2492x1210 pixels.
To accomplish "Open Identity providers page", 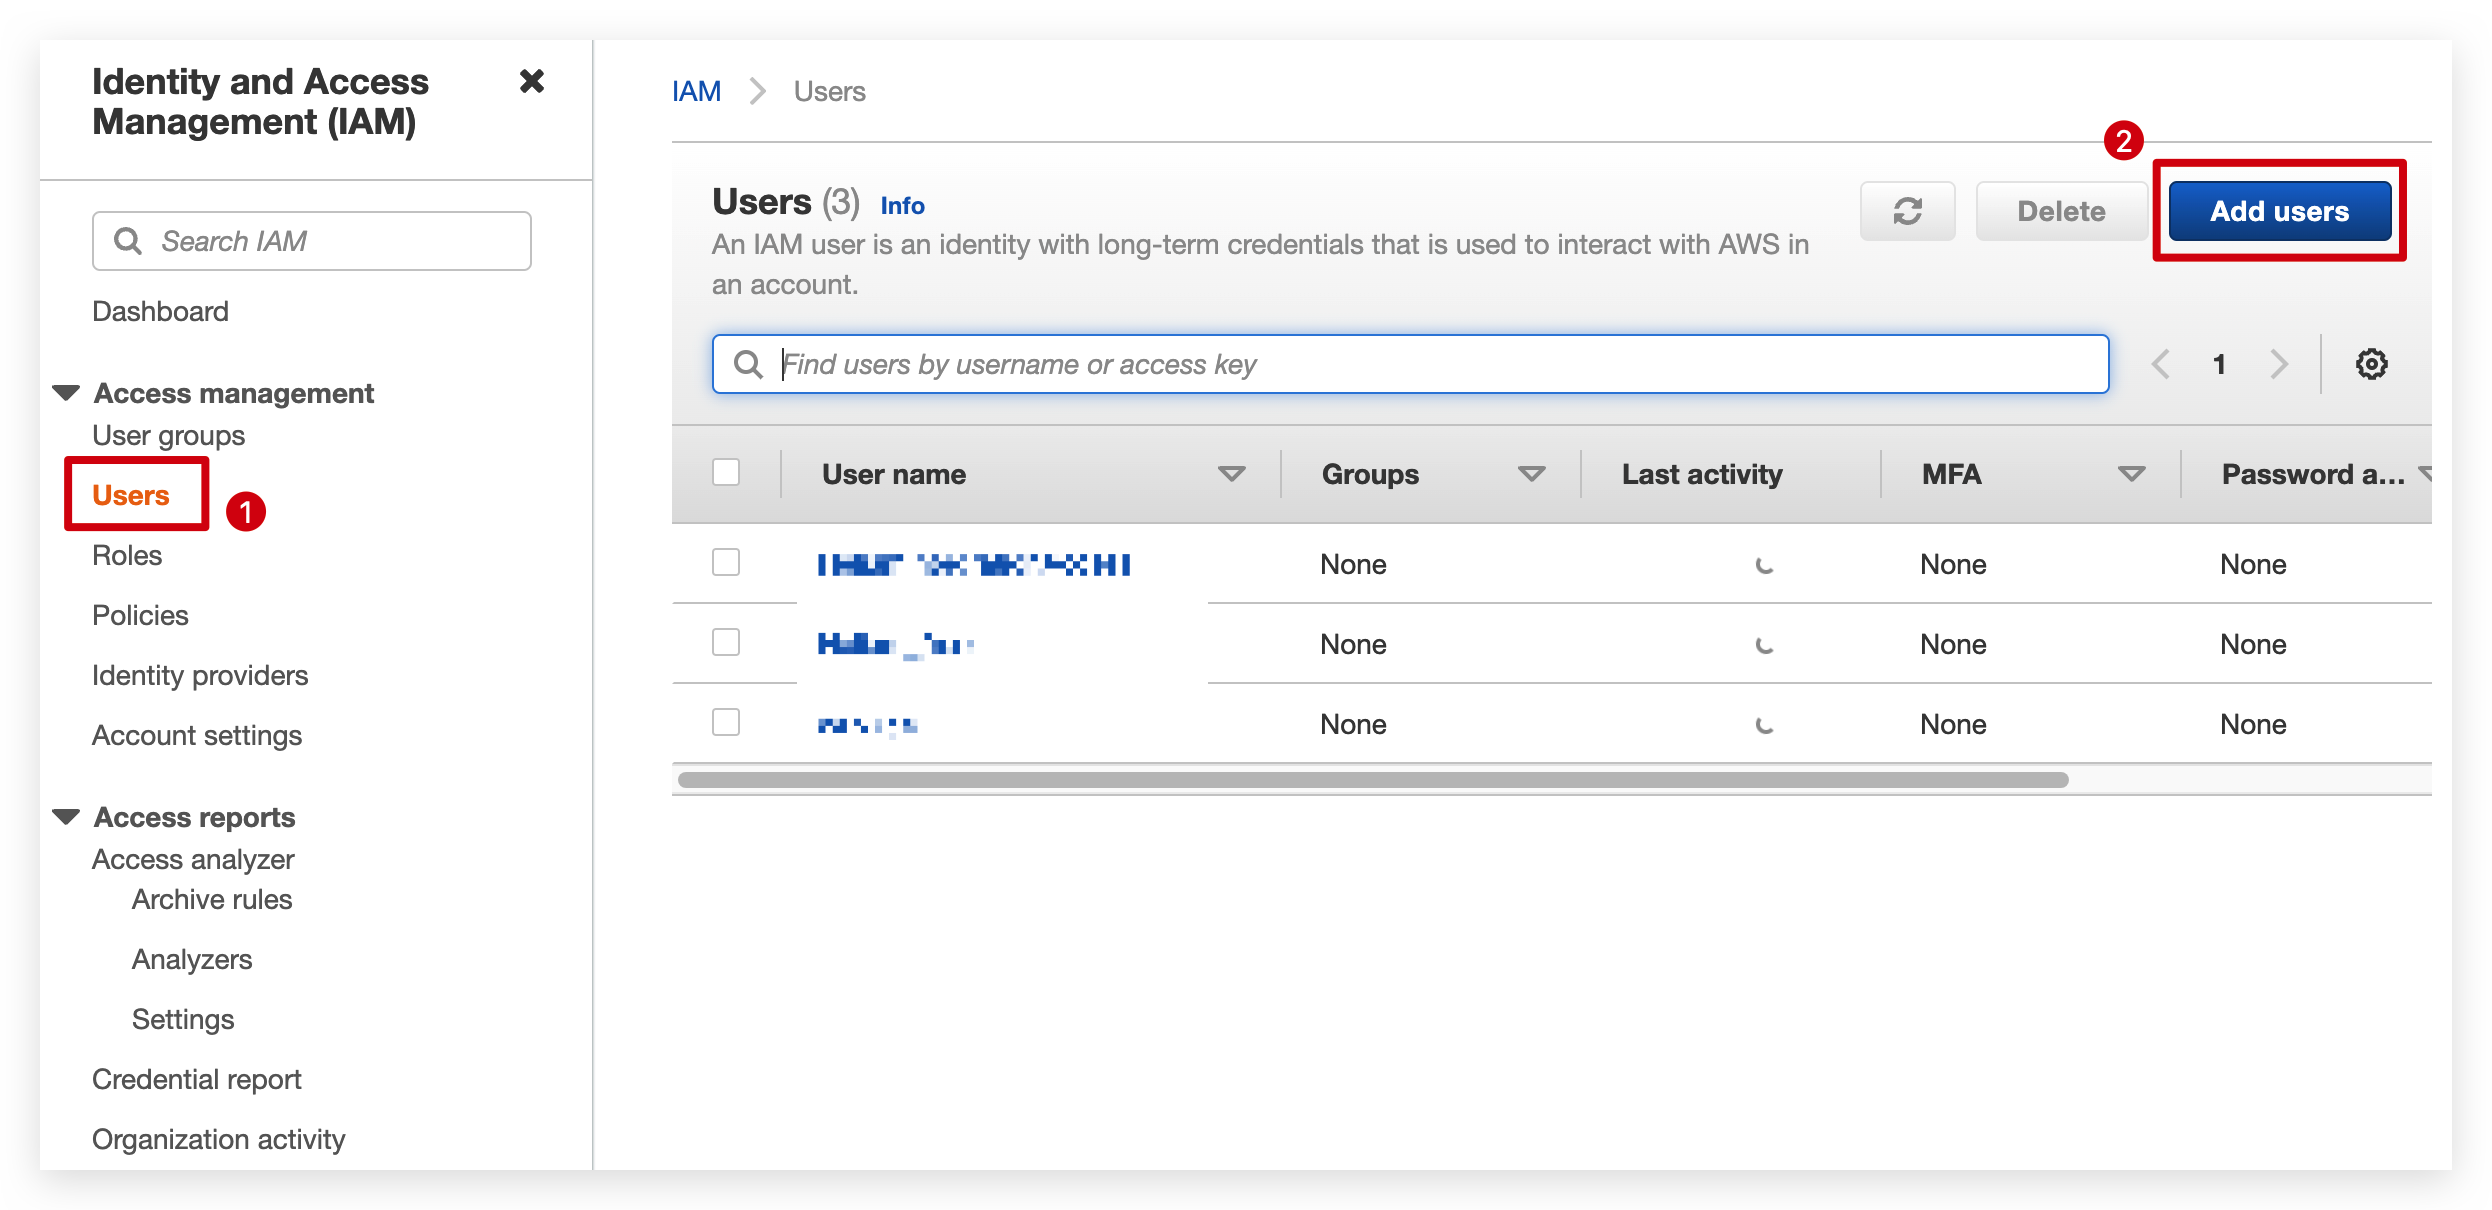I will pos(200,675).
